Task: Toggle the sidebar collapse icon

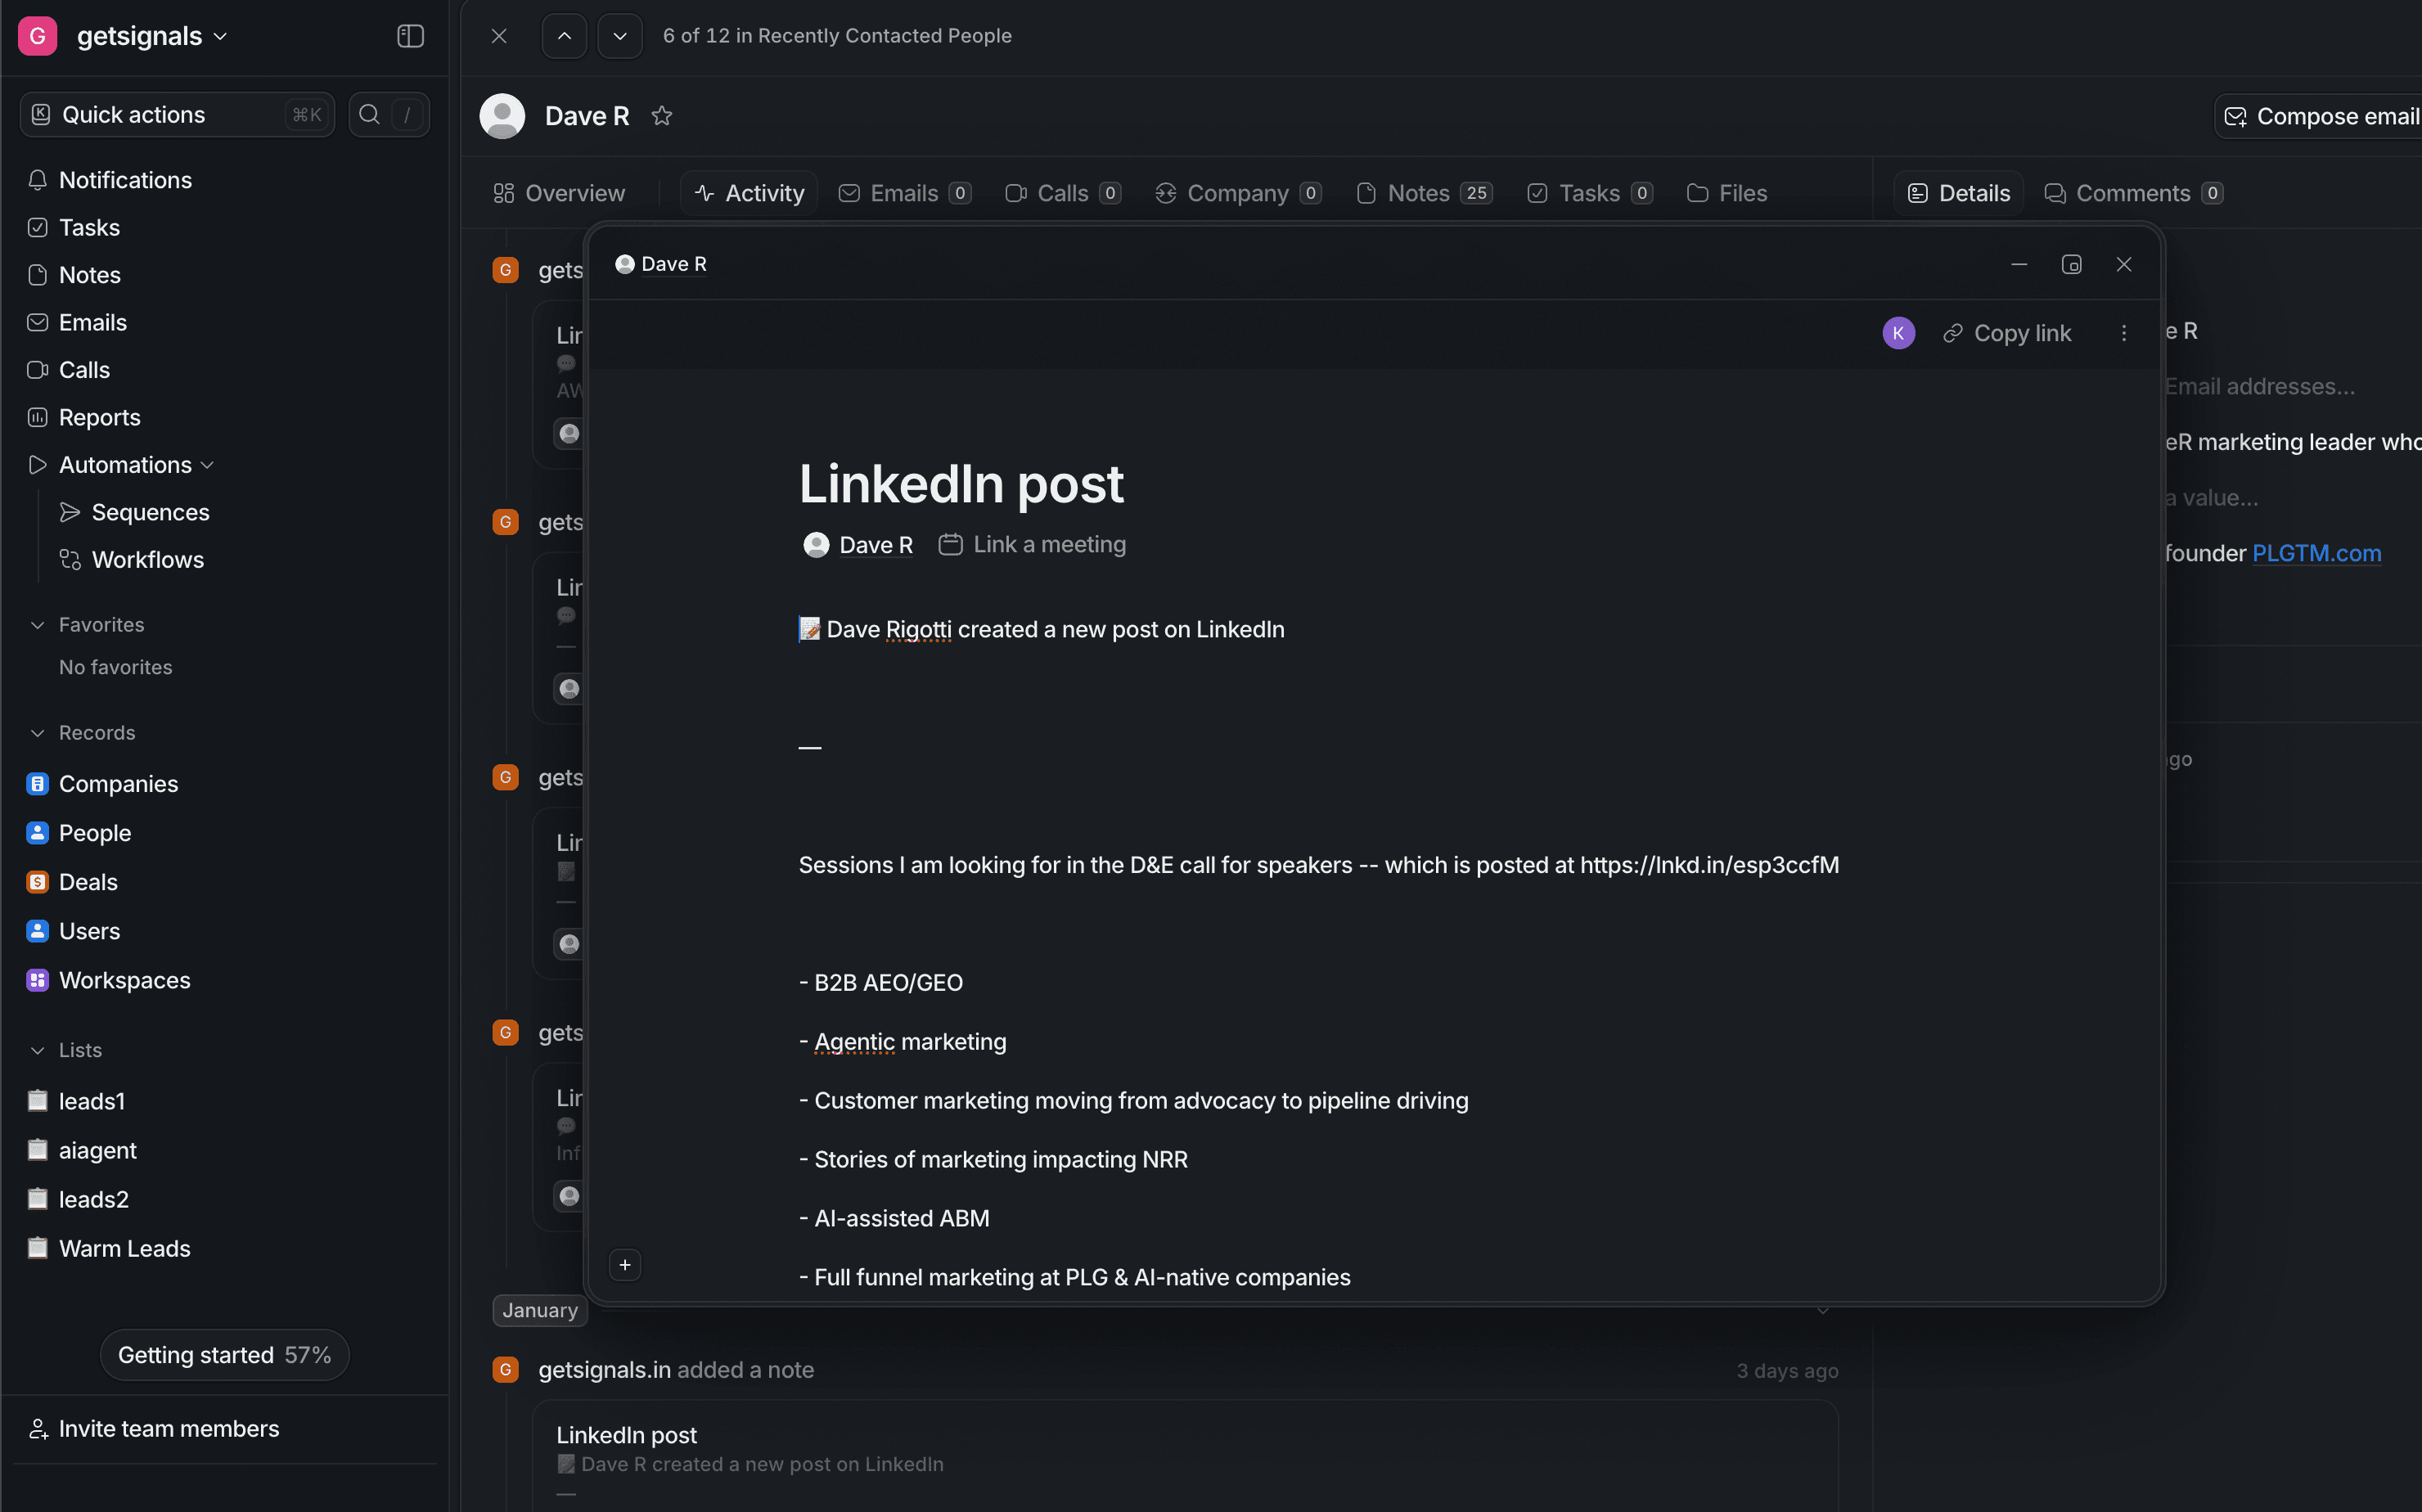Action: pos(410,36)
